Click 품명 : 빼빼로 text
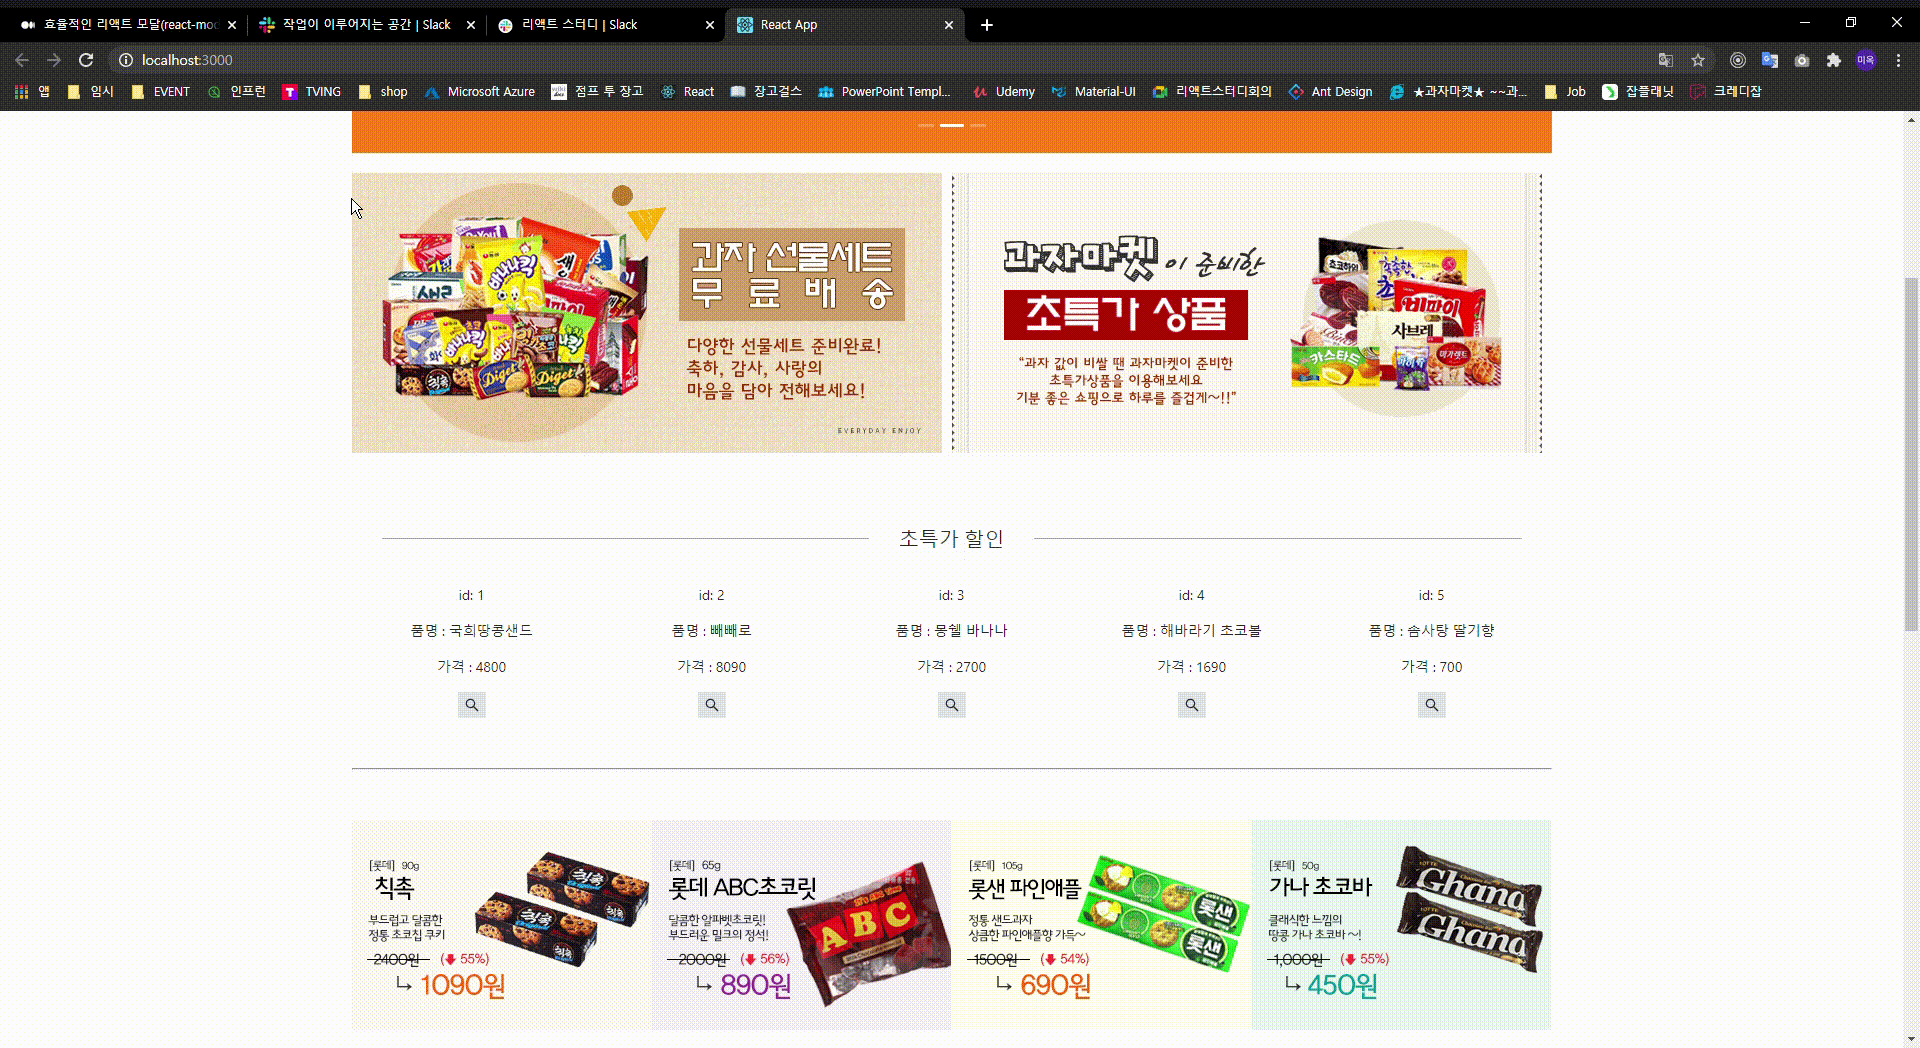Viewport: 1920px width, 1048px height. (711, 631)
